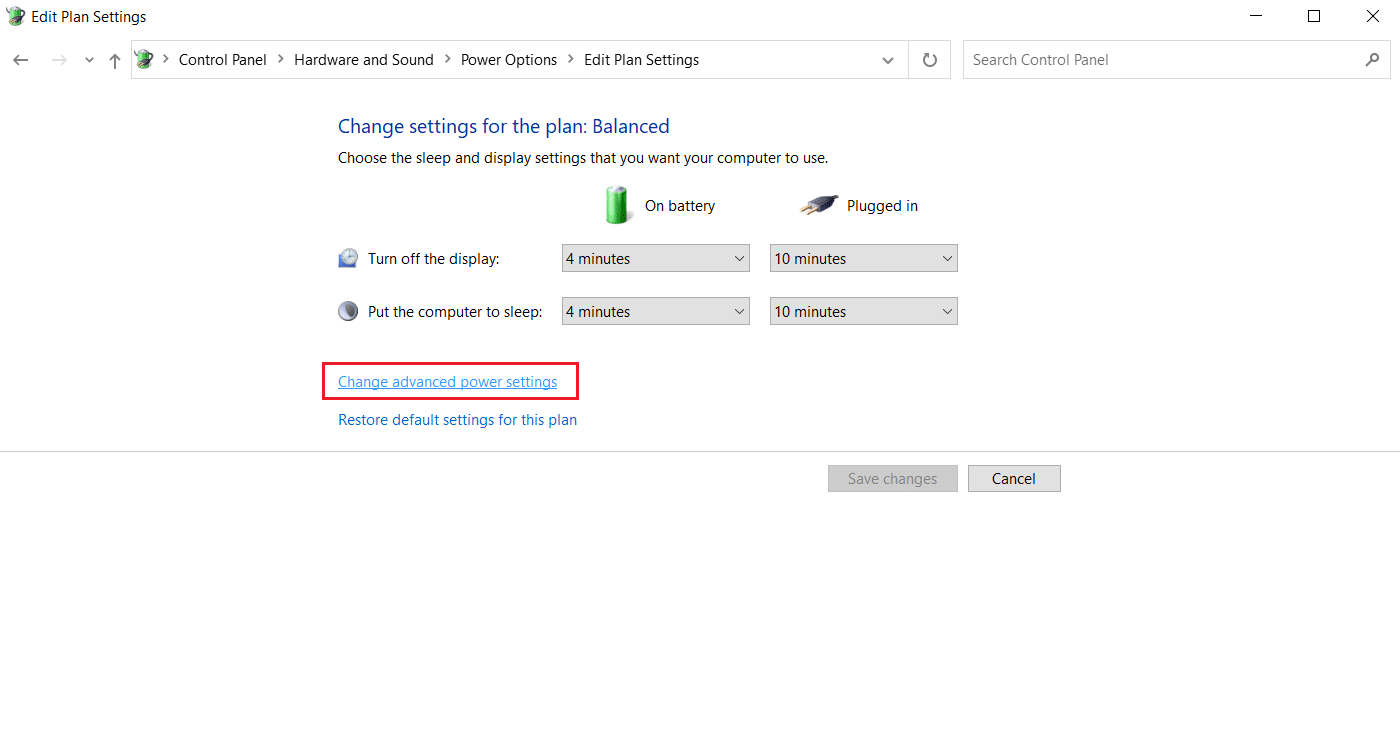Expand the address bar history dropdown
Viewport: 1400px width, 732px height.
(888, 60)
